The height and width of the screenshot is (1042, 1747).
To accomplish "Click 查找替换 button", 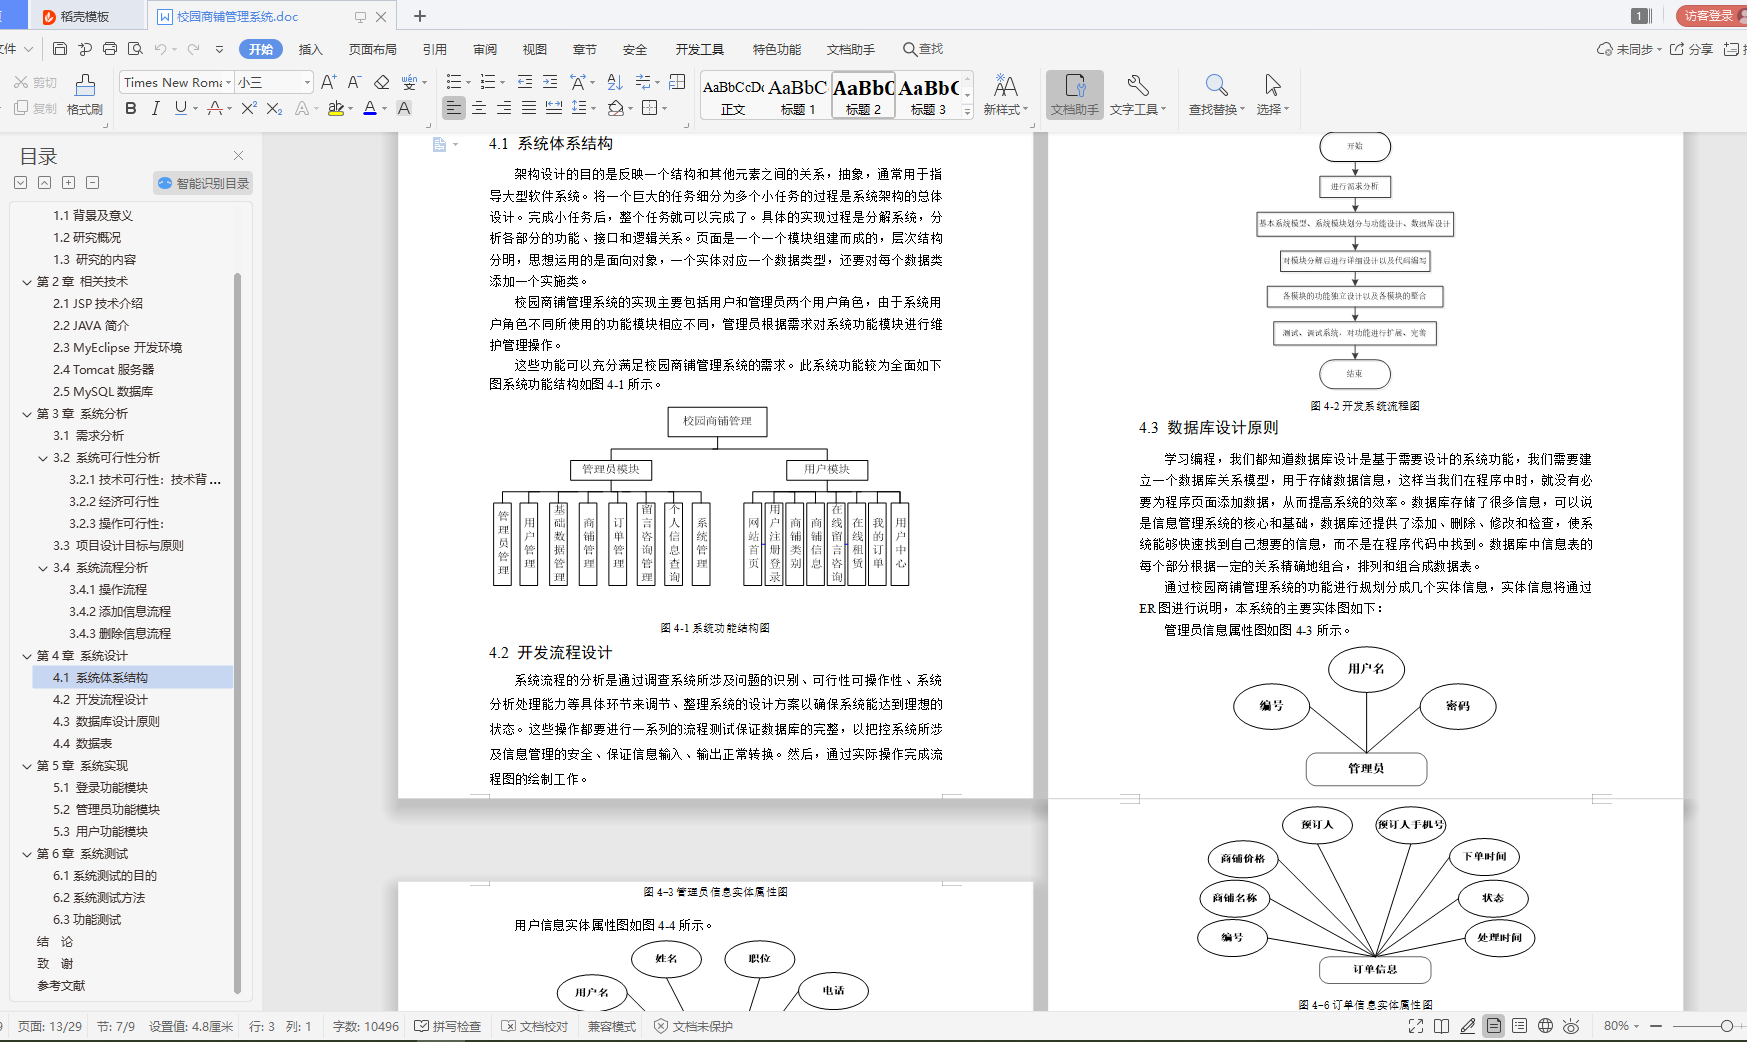I will point(1216,95).
